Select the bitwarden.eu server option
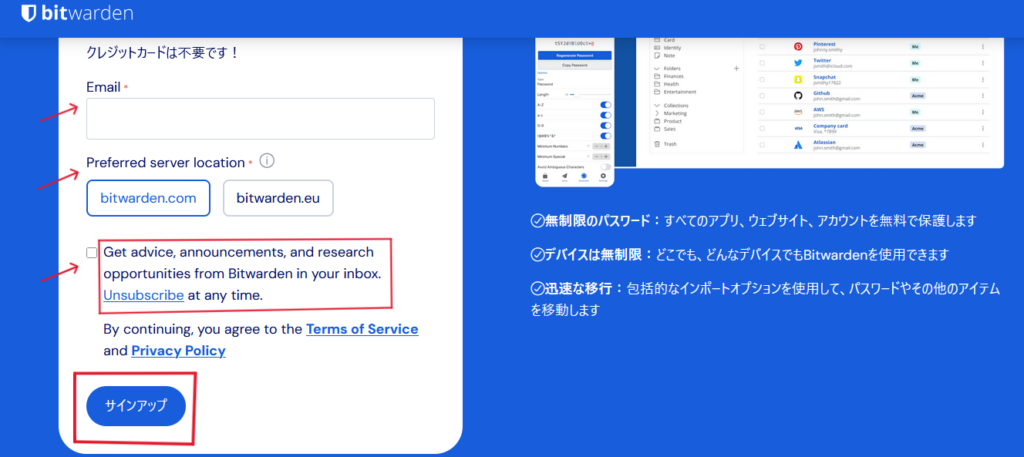1024x457 pixels. (x=278, y=198)
